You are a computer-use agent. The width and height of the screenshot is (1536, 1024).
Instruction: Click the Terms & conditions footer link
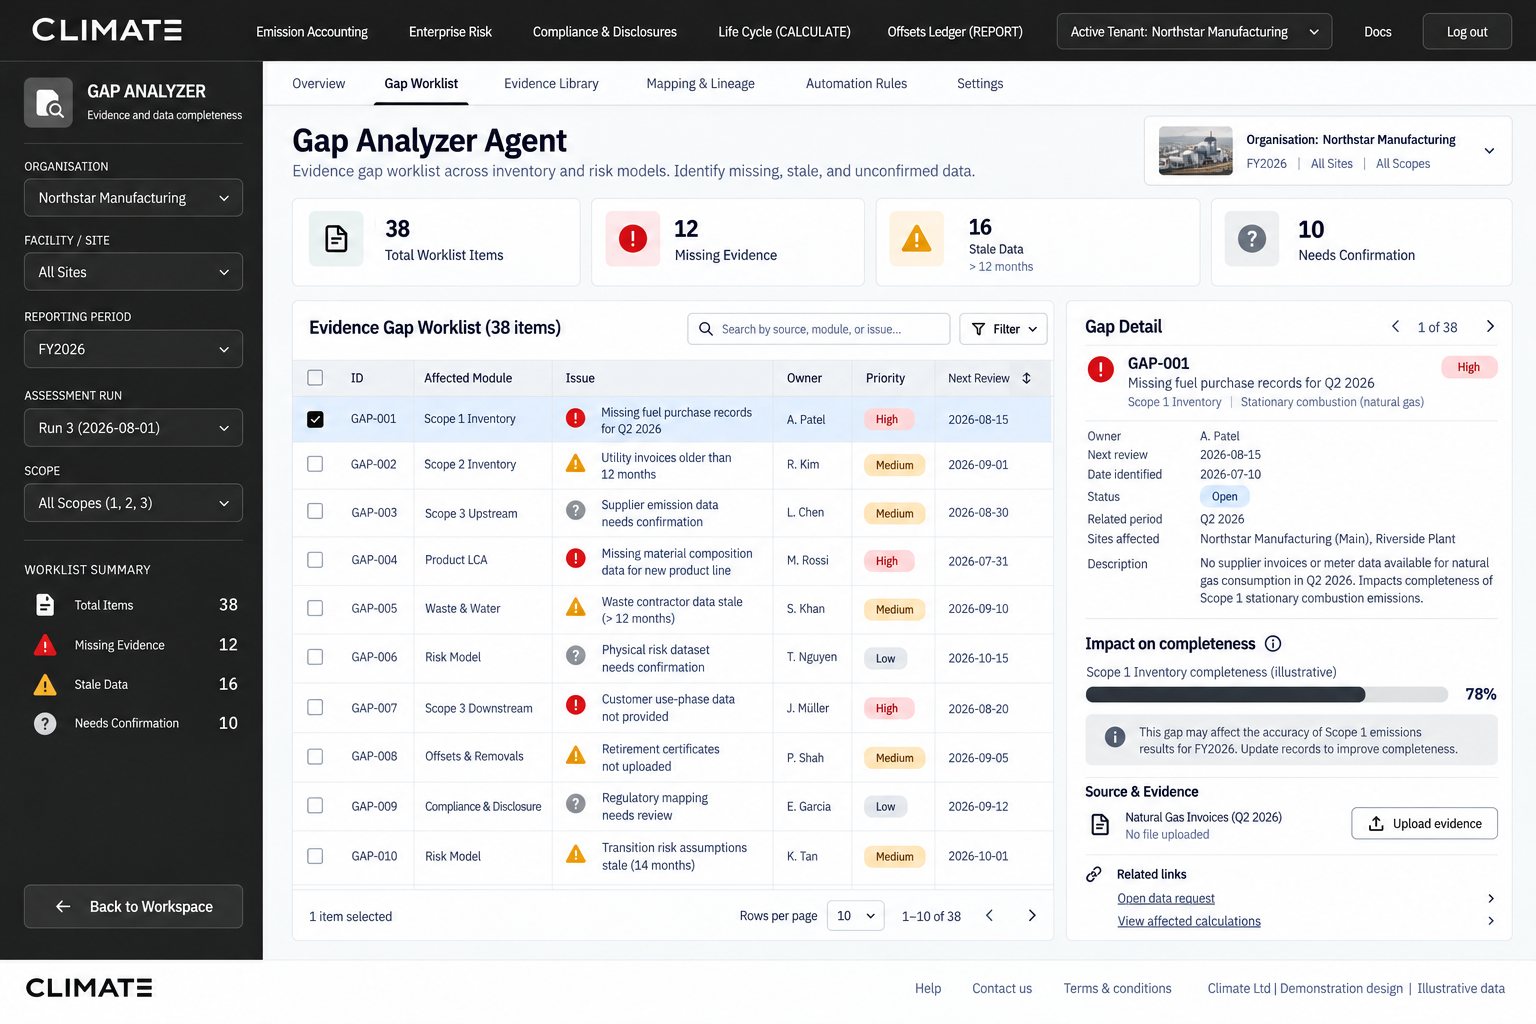pos(1117,988)
